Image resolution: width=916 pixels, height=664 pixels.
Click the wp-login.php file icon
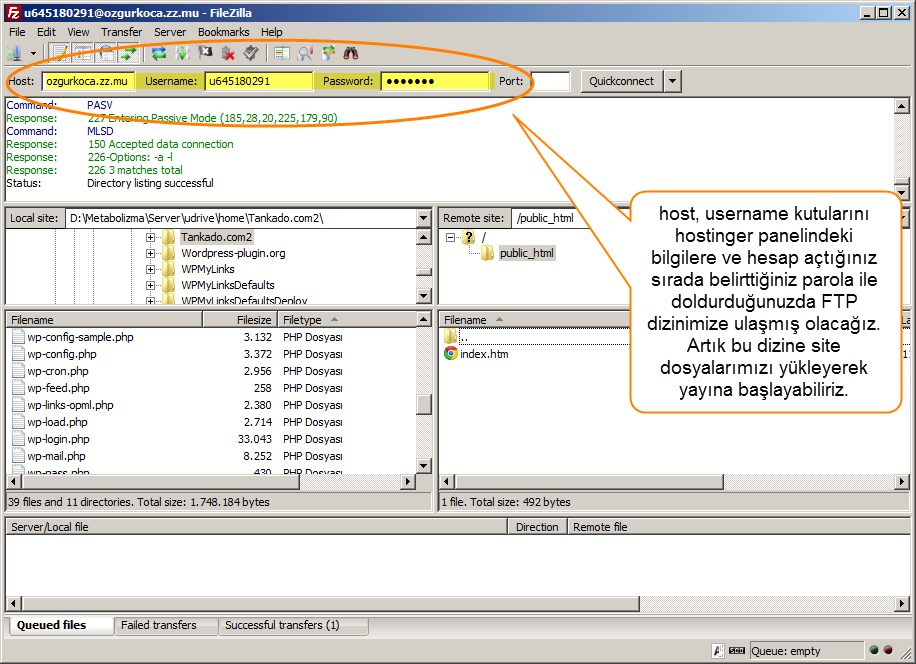[x=18, y=439]
